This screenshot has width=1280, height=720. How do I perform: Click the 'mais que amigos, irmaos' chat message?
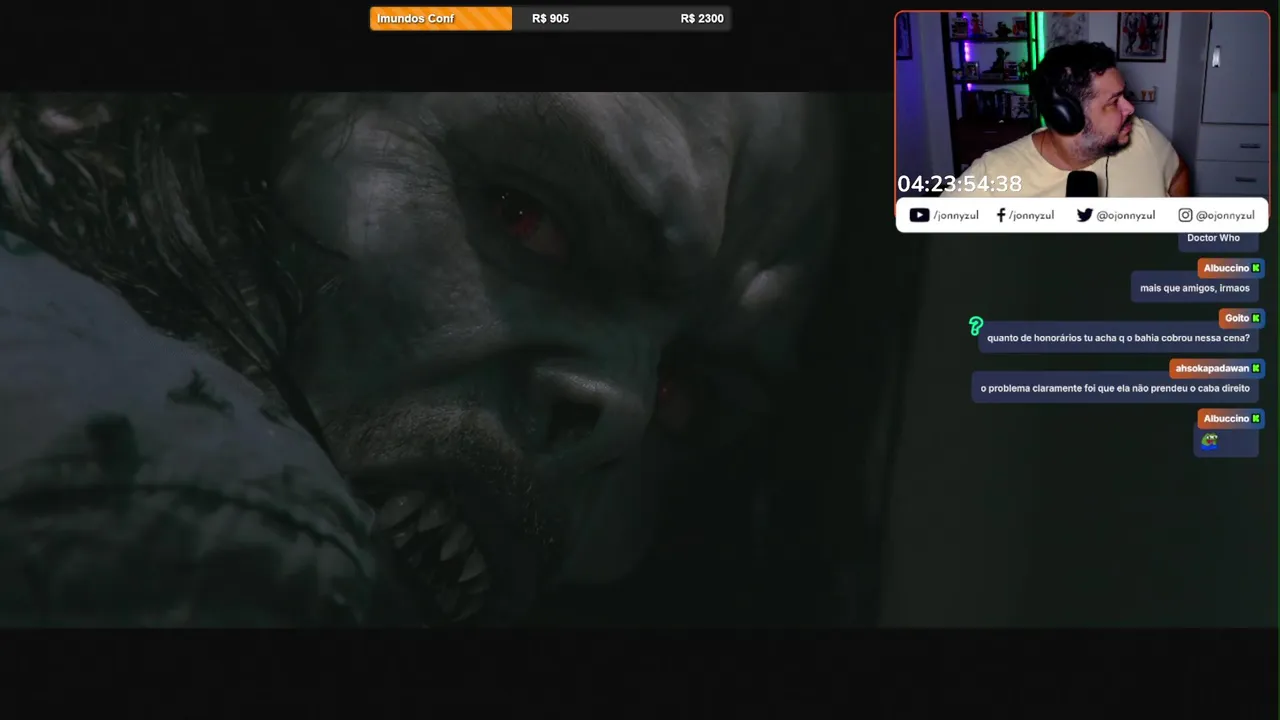click(1195, 288)
